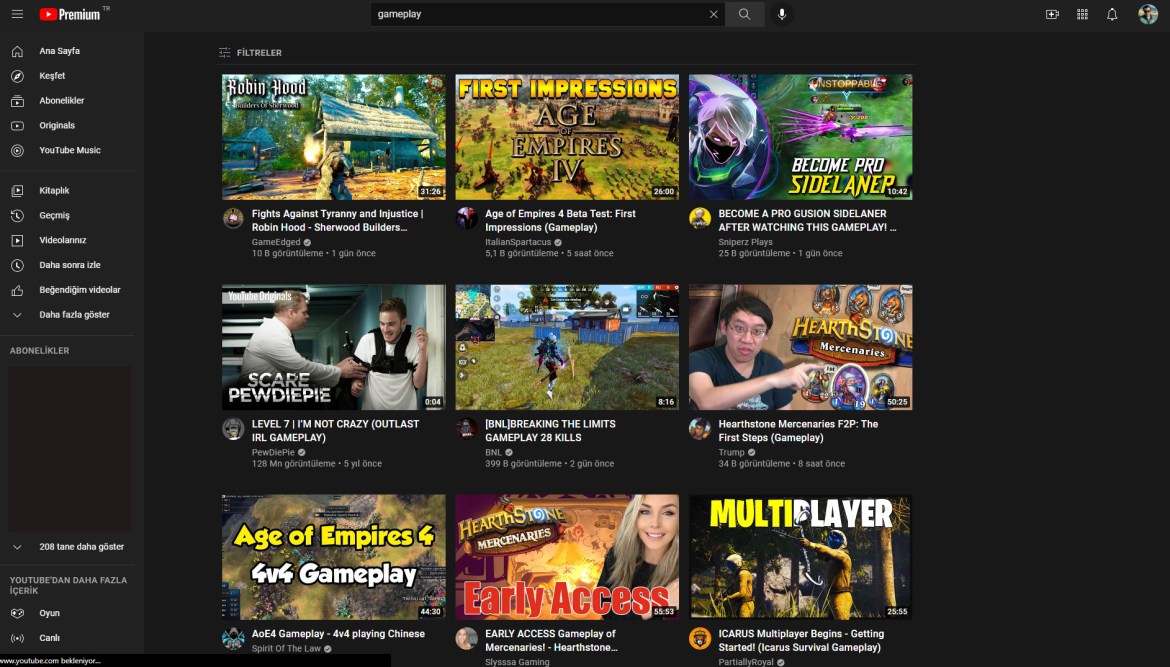Open Hearthstone Mercenaries F2P thumbnail
1170x667 pixels.
[x=801, y=347]
